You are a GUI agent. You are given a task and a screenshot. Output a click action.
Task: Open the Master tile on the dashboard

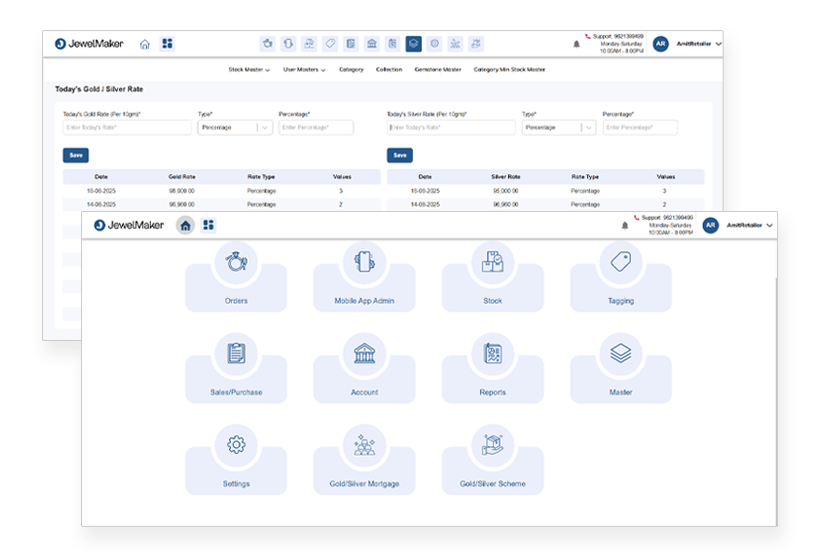pos(621,368)
